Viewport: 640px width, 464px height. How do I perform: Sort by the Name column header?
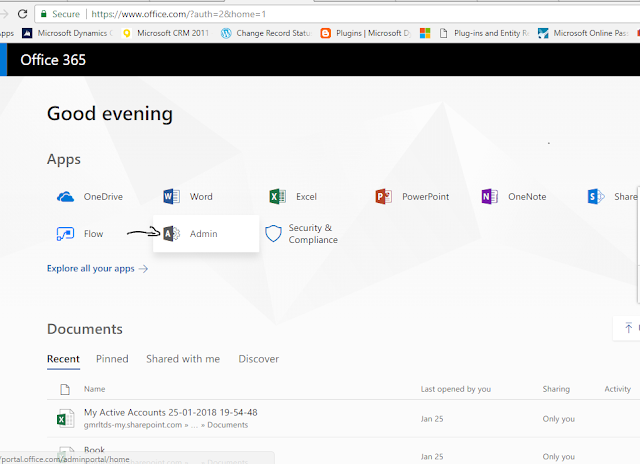click(x=95, y=389)
